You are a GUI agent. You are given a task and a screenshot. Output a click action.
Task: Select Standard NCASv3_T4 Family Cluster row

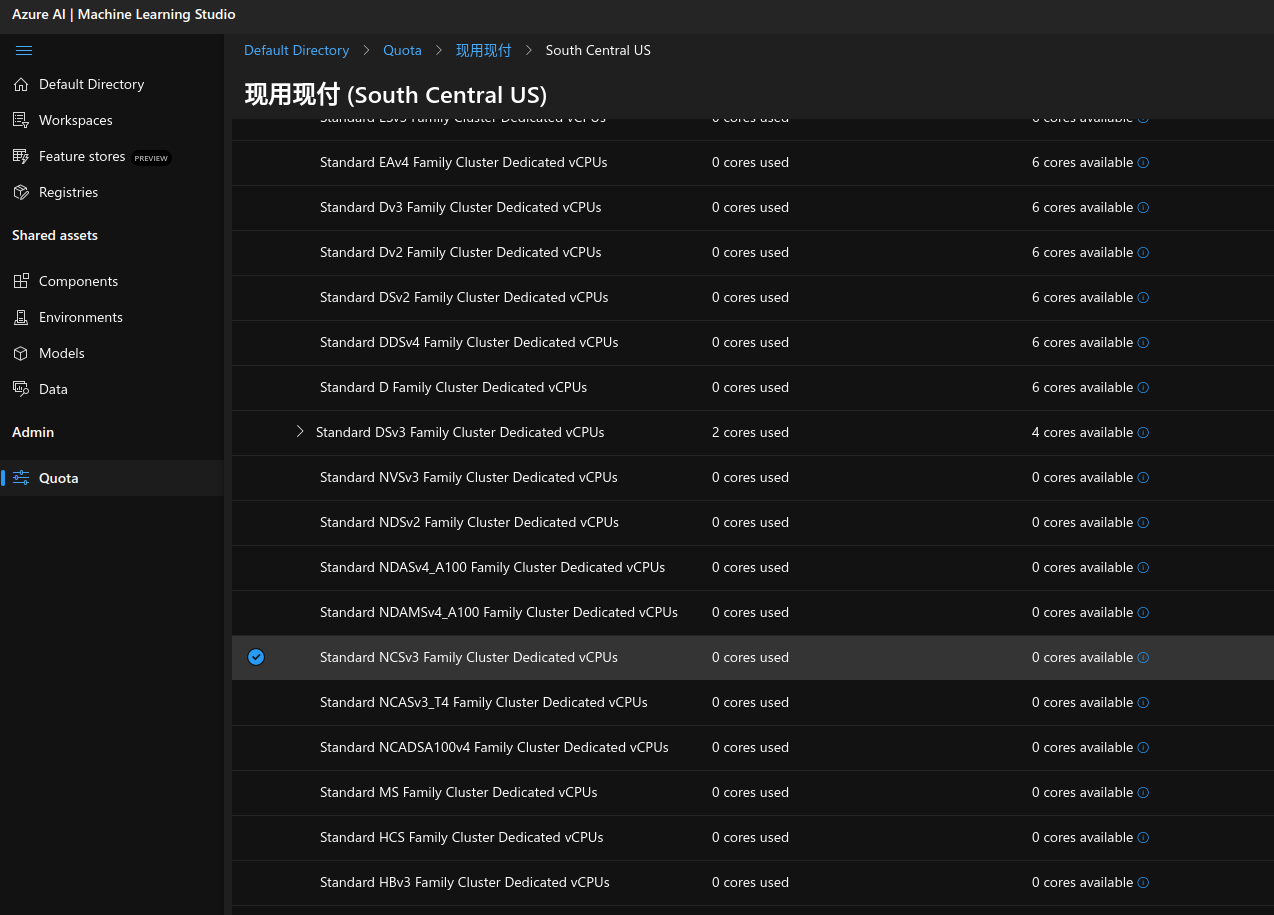(x=753, y=702)
